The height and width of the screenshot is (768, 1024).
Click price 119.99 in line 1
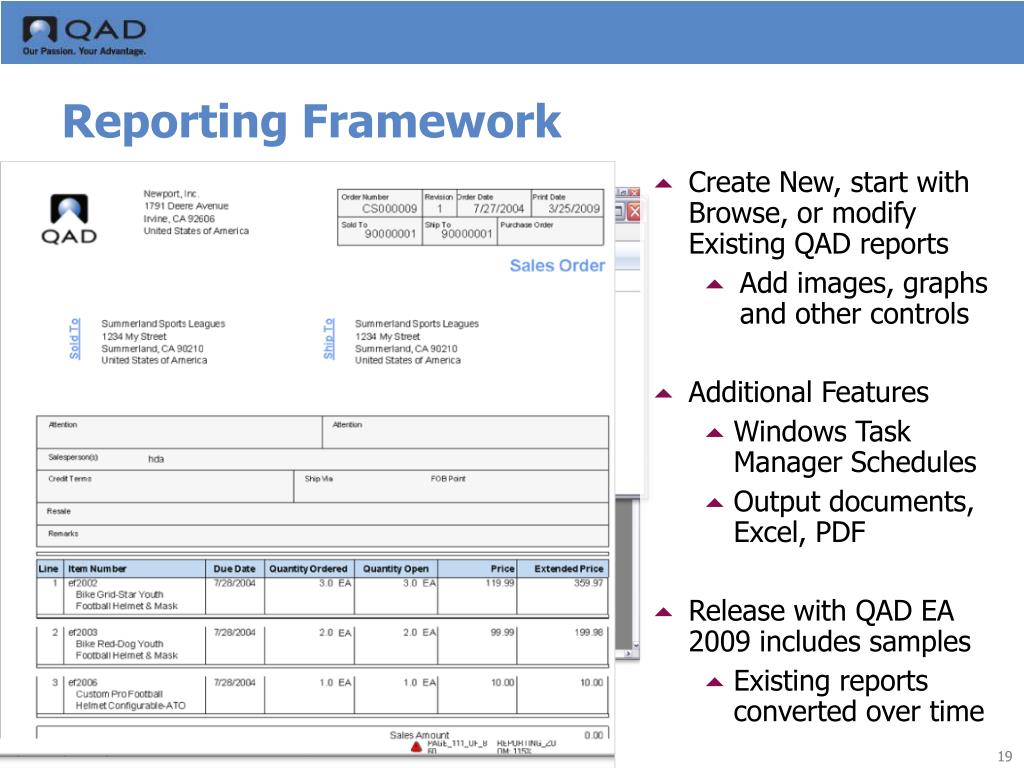click(500, 583)
